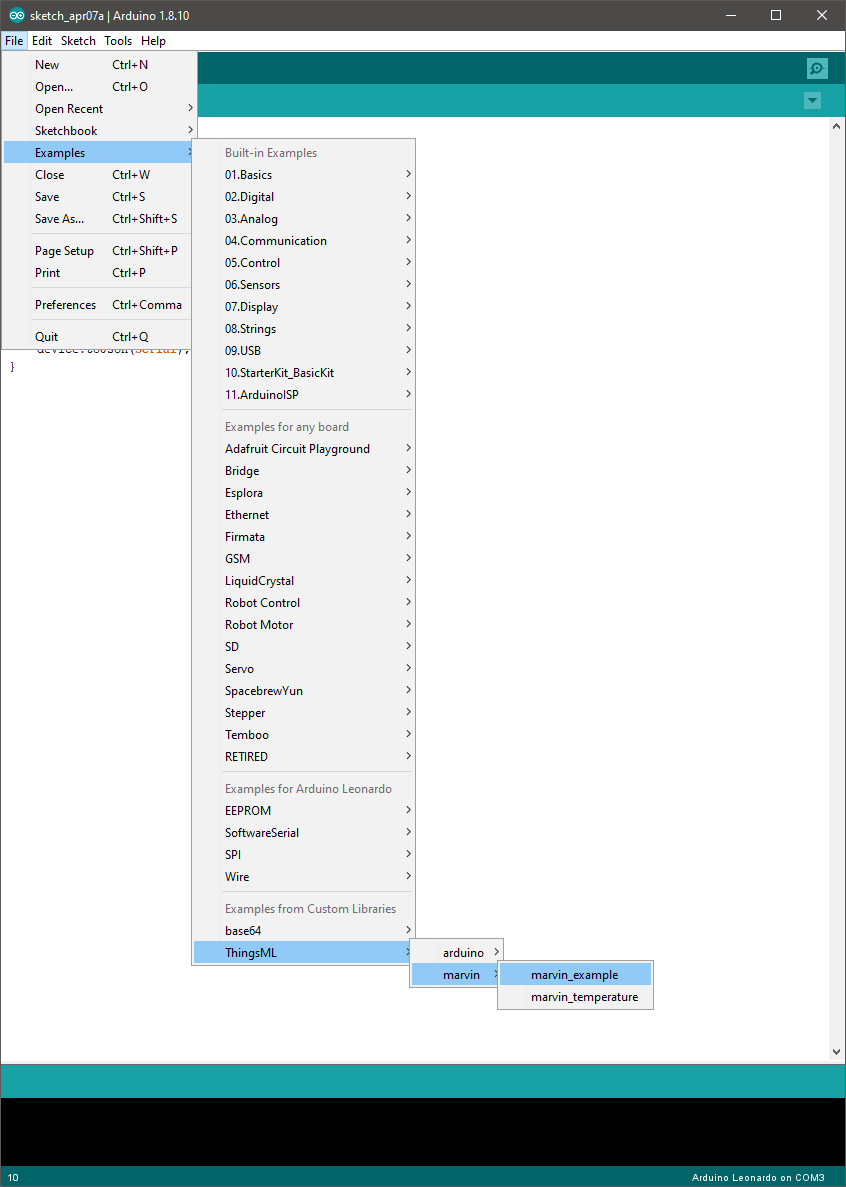Image resolution: width=846 pixels, height=1187 pixels.
Task: Click the Arduino logo in the title bar
Action: pyautogui.click(x=16, y=15)
